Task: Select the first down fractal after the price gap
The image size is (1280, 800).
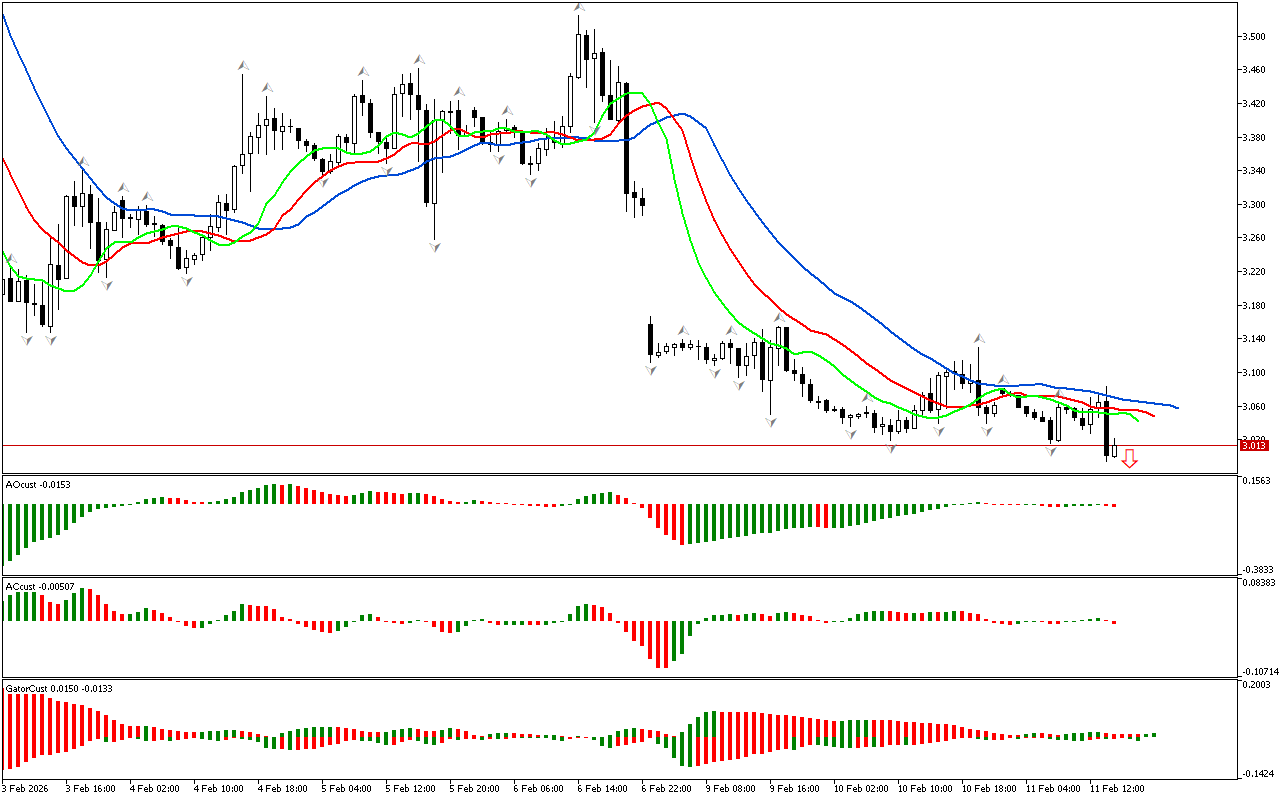Action: pos(651,369)
